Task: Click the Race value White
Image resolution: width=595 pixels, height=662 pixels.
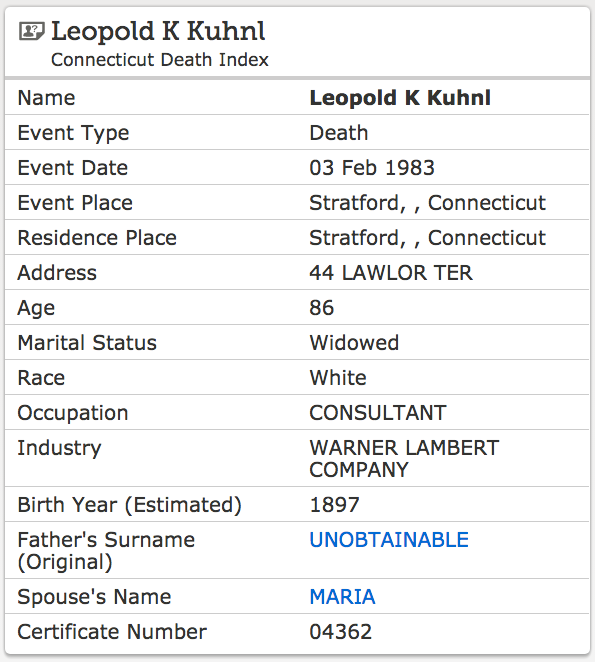Action: click(338, 378)
